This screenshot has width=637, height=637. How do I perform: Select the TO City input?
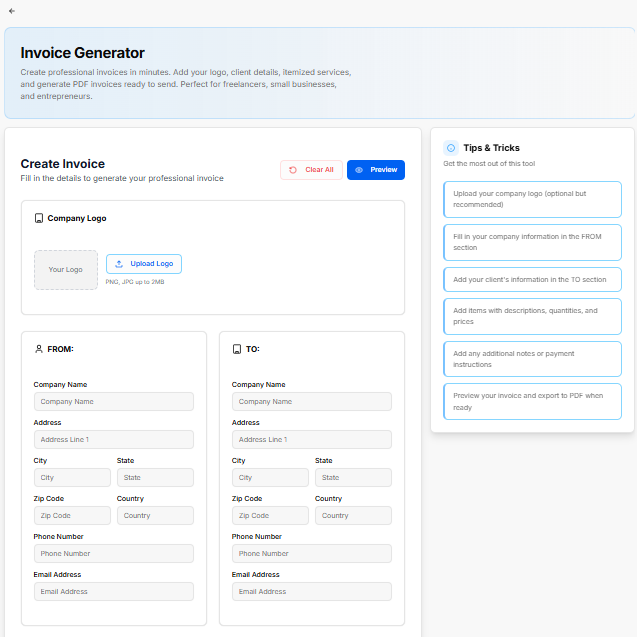pyautogui.click(x=271, y=477)
